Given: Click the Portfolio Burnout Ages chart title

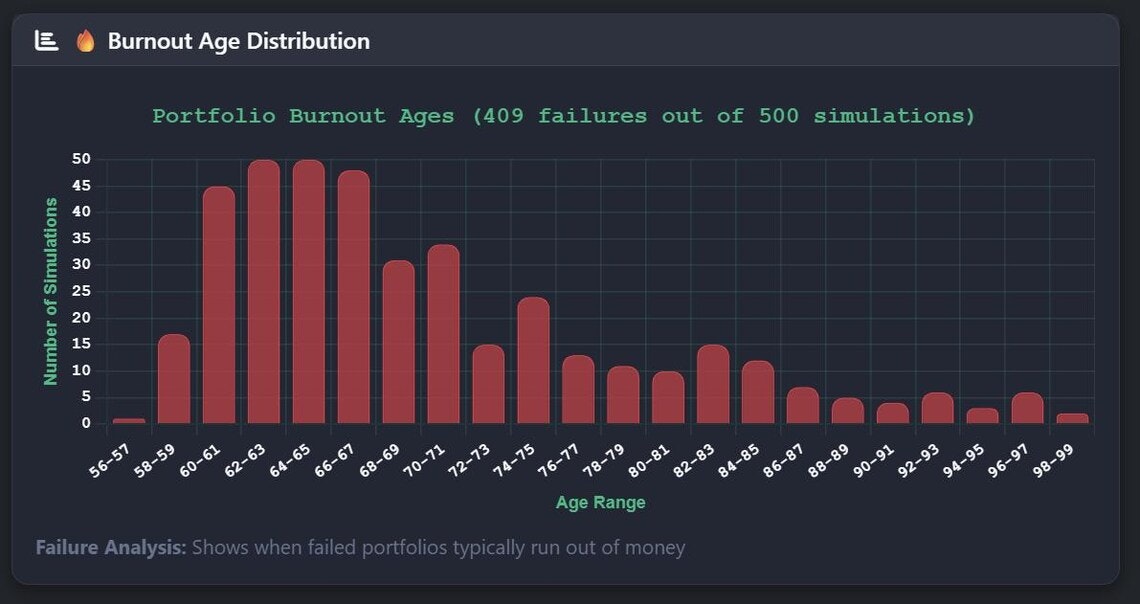Looking at the screenshot, I should point(563,116).
